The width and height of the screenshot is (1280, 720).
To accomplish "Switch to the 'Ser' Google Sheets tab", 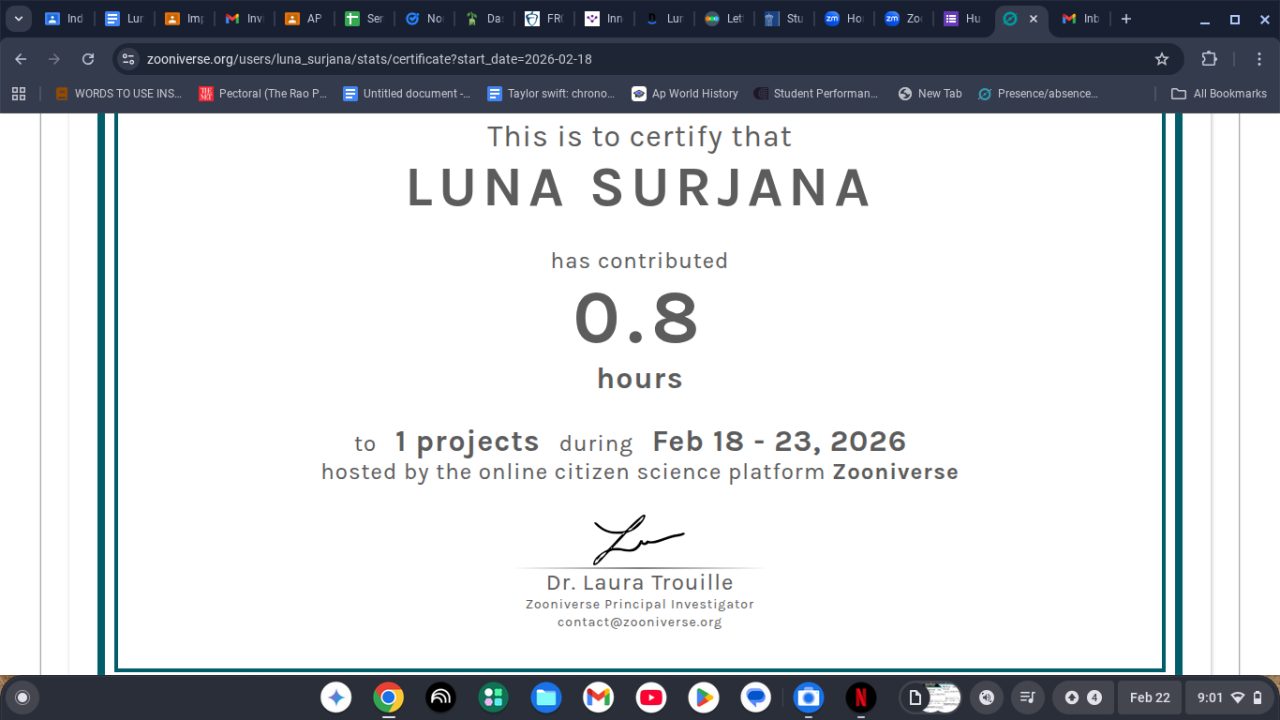I will click(364, 19).
